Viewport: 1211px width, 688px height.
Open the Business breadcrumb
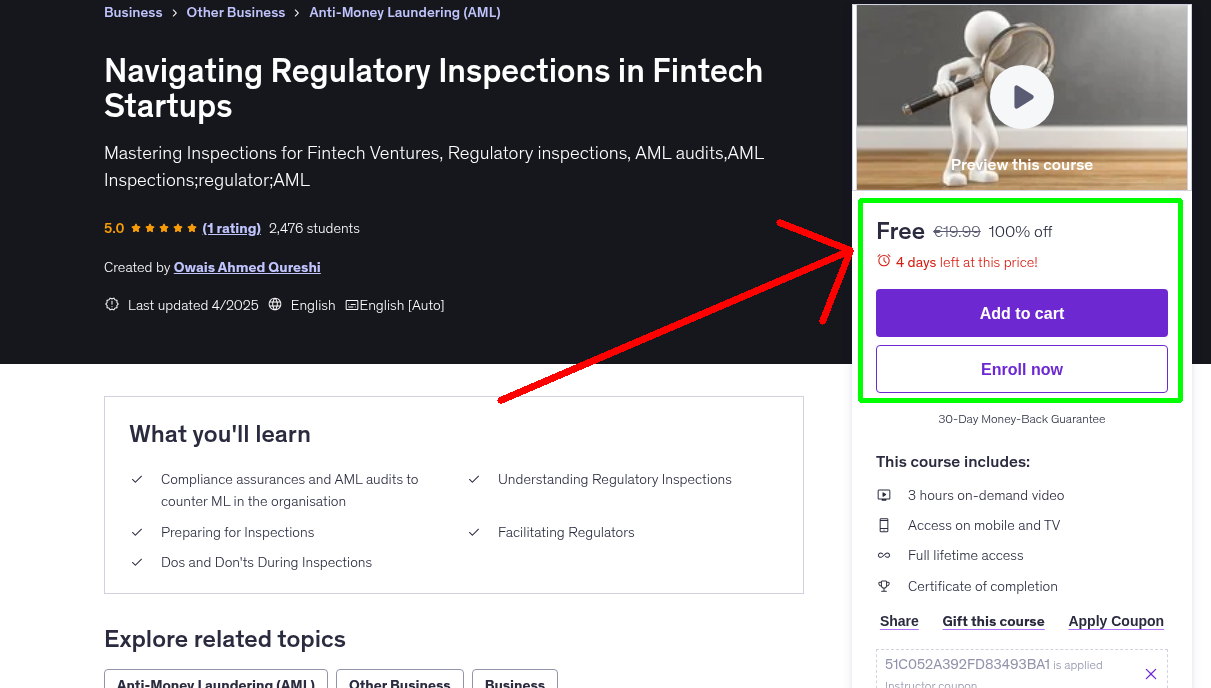tap(133, 13)
